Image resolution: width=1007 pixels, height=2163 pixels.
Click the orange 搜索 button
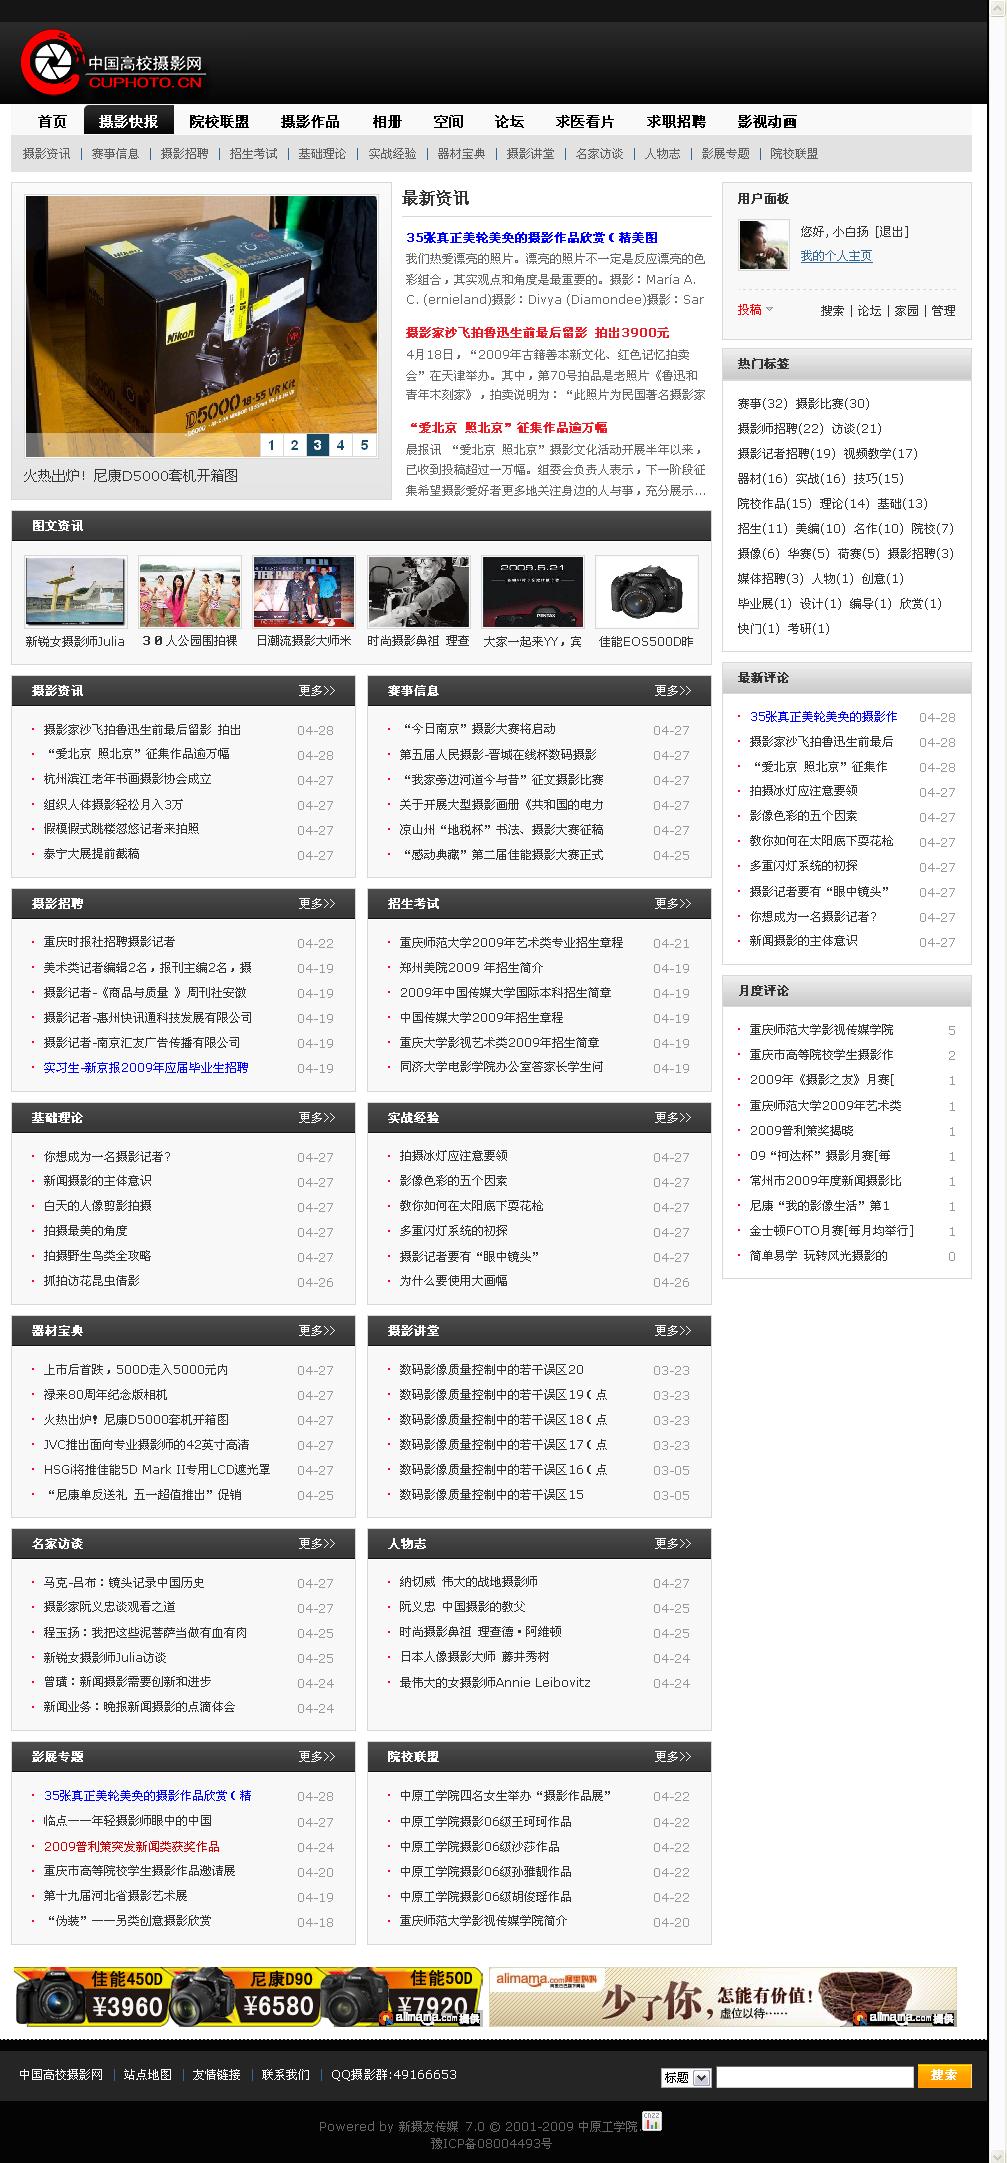944,2075
